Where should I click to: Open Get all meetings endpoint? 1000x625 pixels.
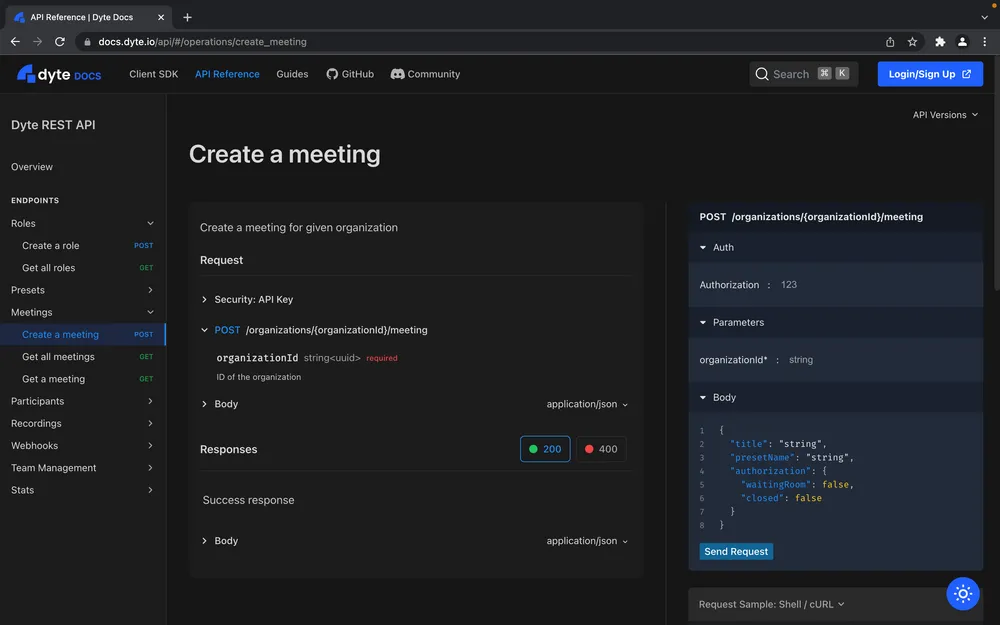[x=82, y=357]
